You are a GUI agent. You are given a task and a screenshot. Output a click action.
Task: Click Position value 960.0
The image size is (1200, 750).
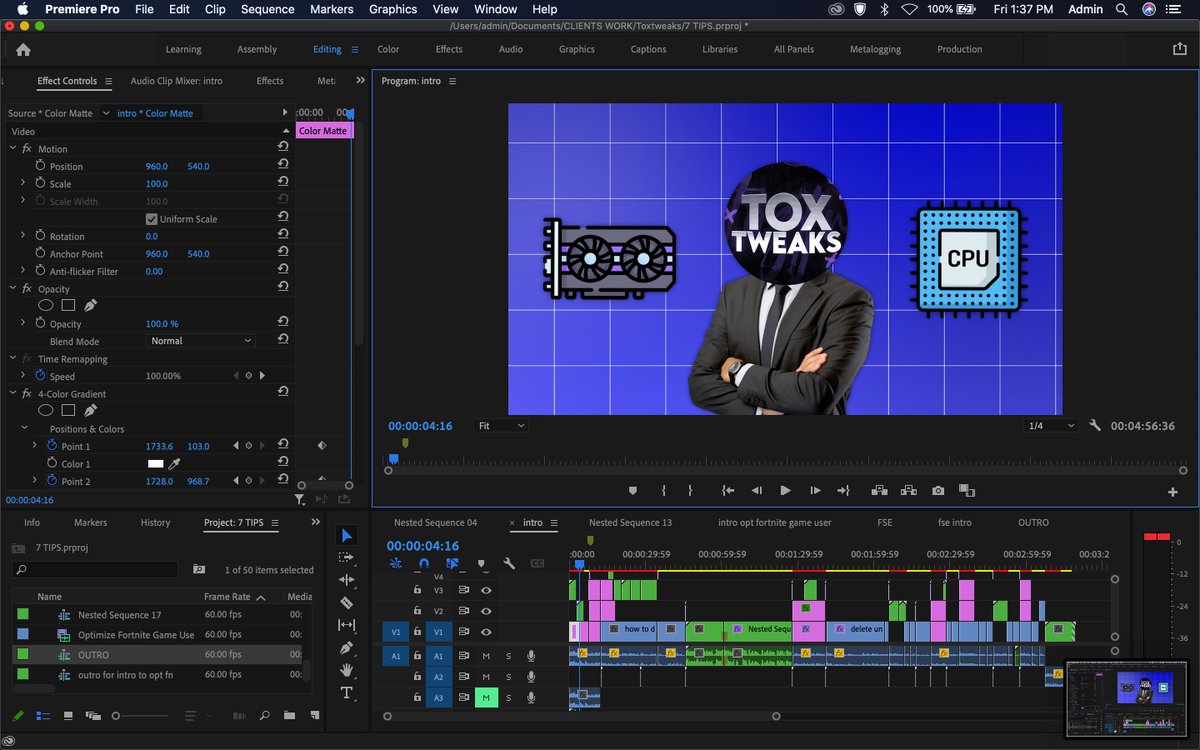(x=157, y=166)
